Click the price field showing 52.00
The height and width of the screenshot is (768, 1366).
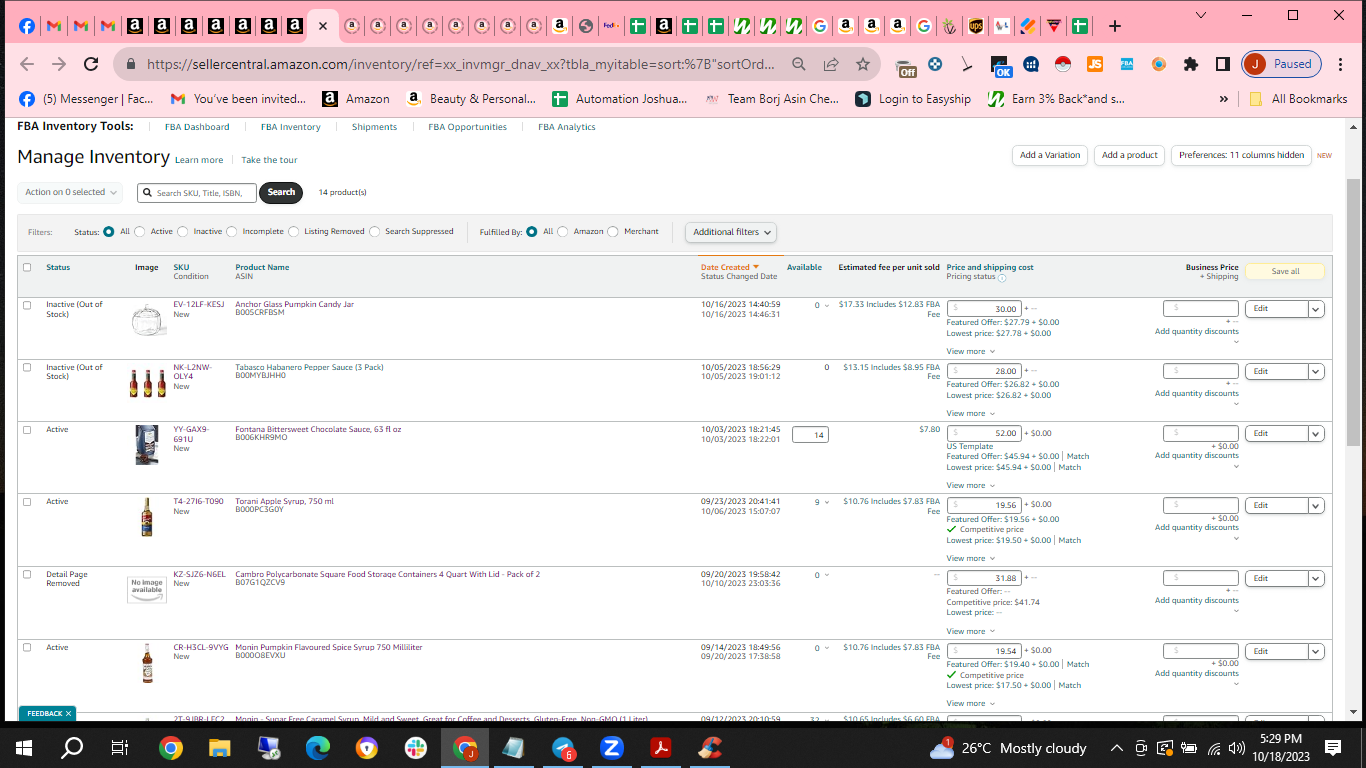pos(984,434)
